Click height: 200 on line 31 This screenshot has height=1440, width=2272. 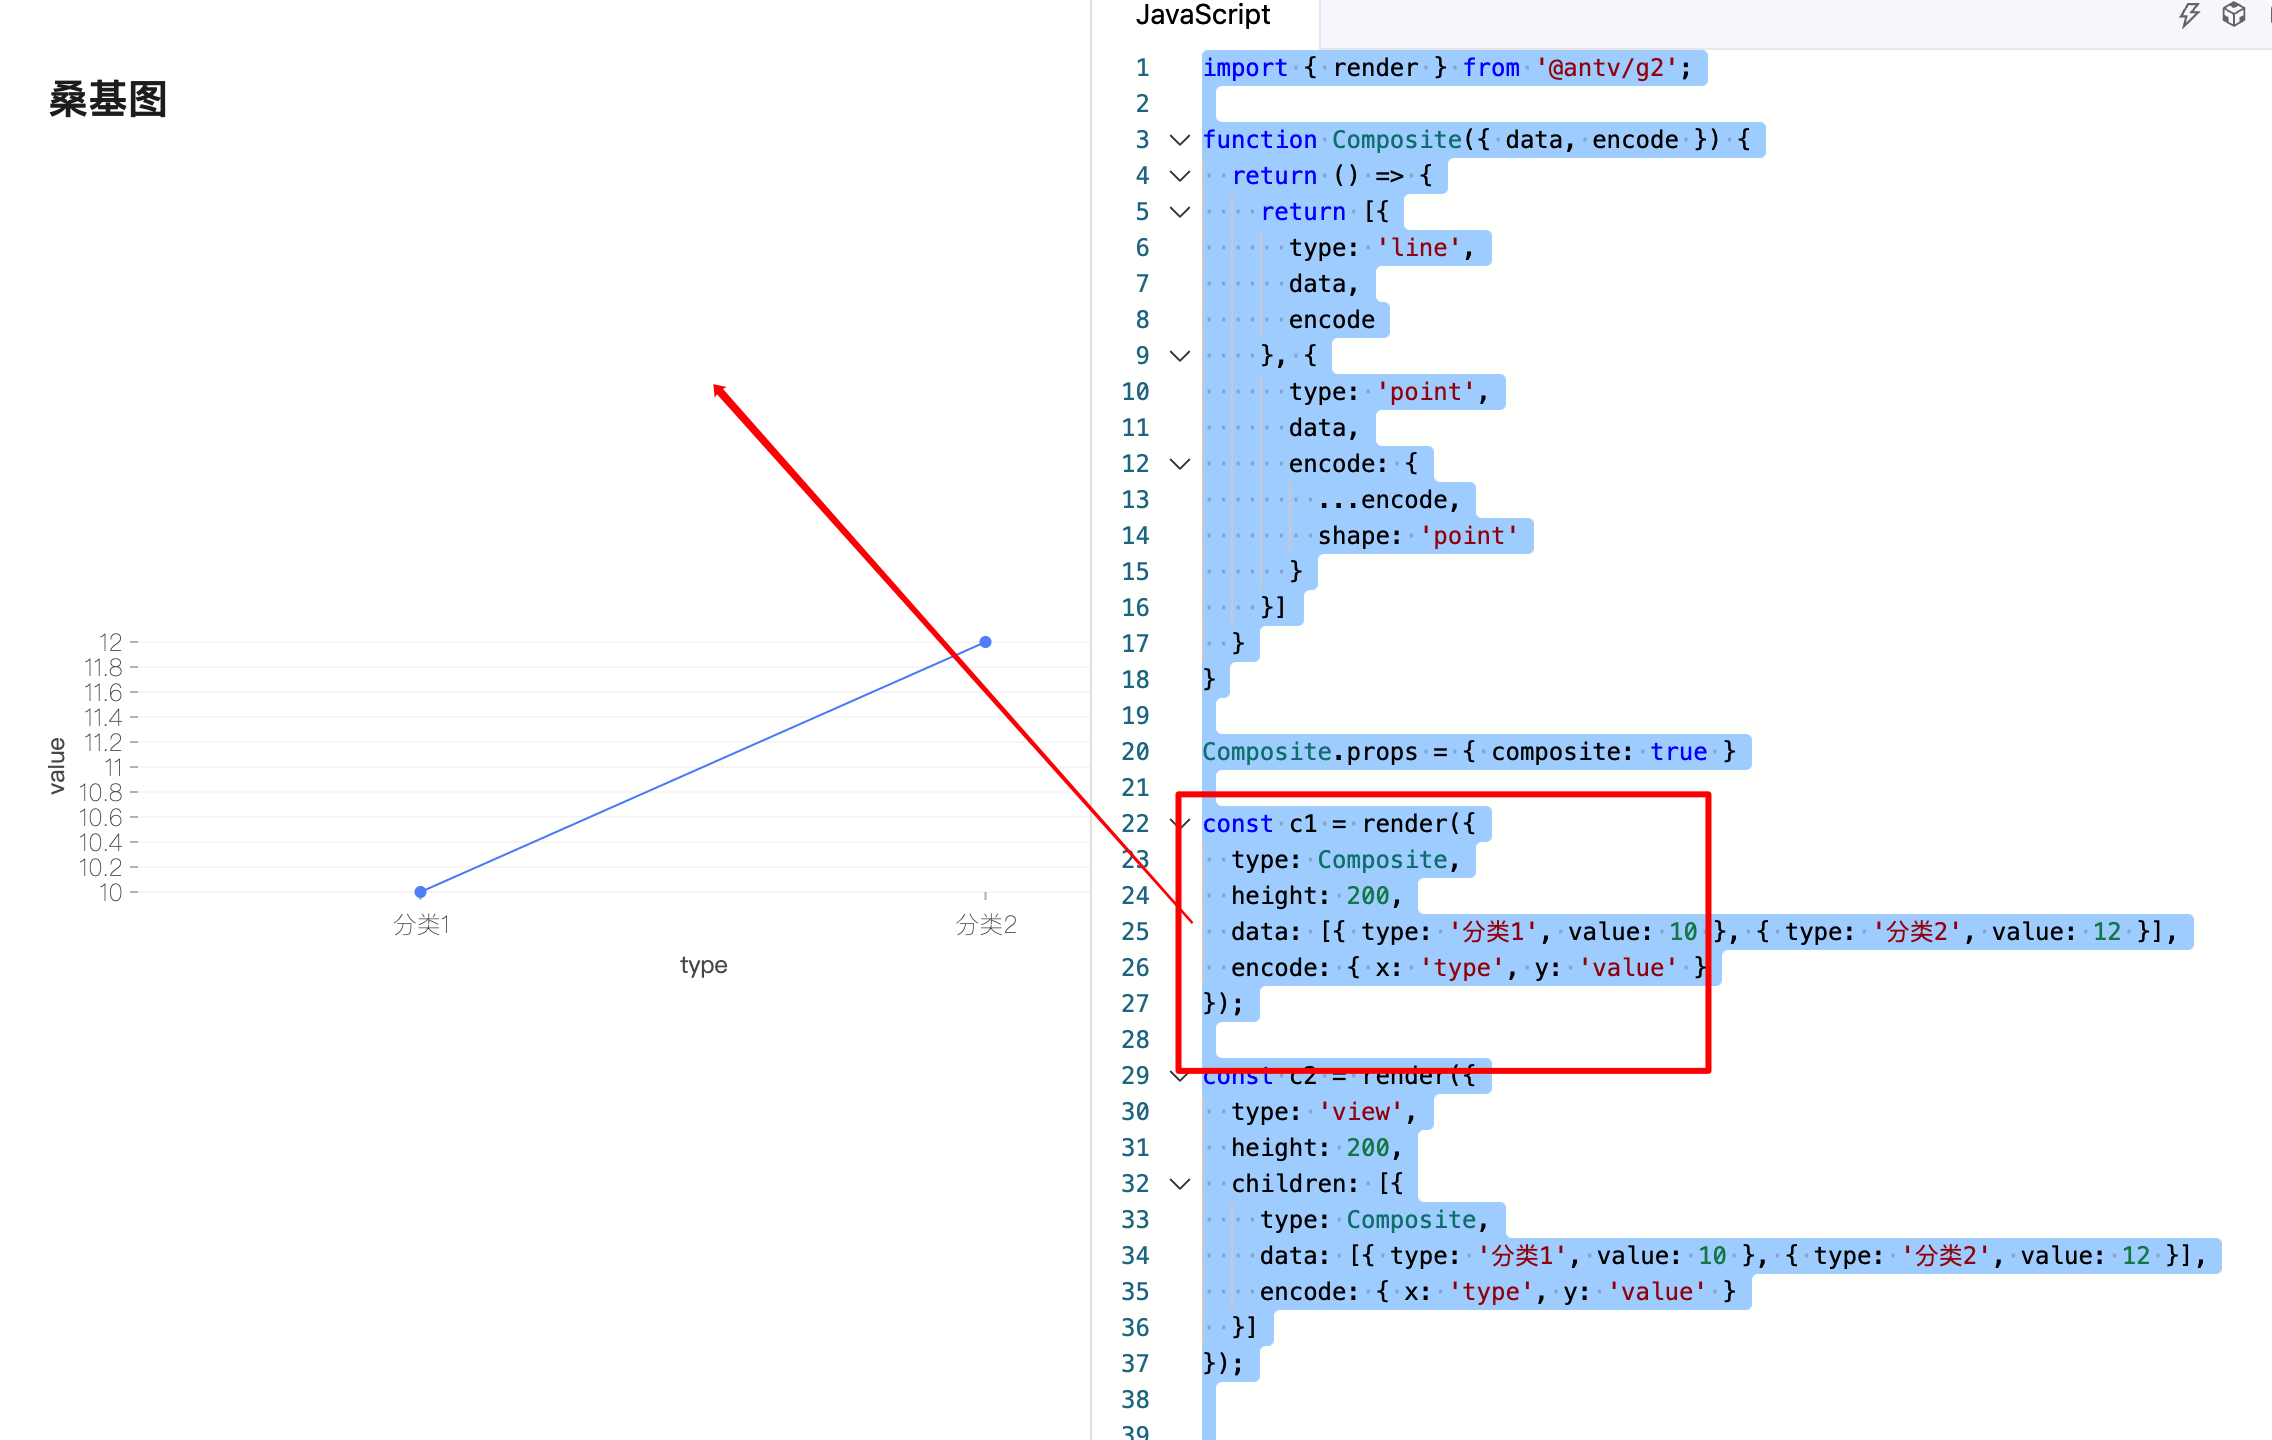(x=1317, y=1148)
